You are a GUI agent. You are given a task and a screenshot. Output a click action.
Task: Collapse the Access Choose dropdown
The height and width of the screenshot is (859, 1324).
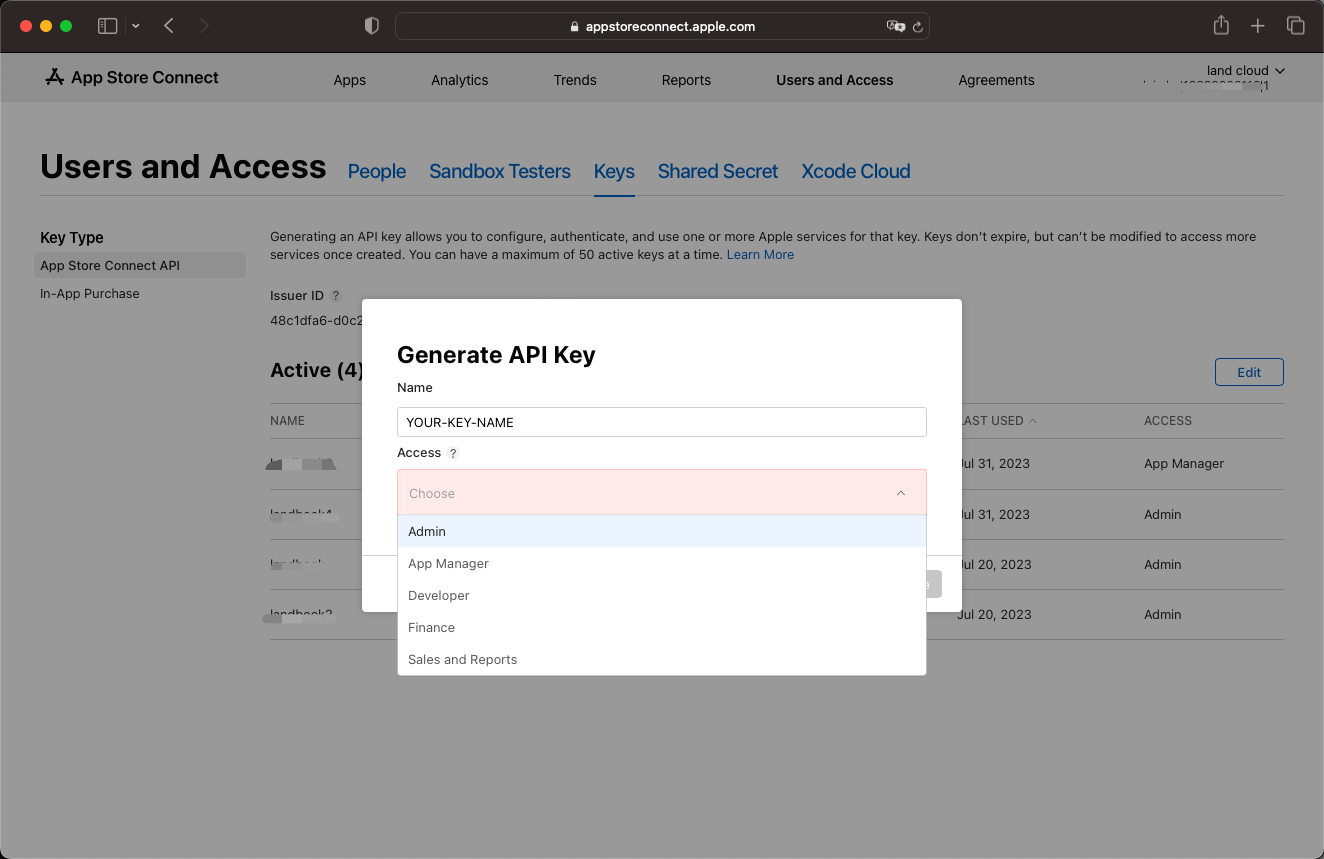[662, 493]
